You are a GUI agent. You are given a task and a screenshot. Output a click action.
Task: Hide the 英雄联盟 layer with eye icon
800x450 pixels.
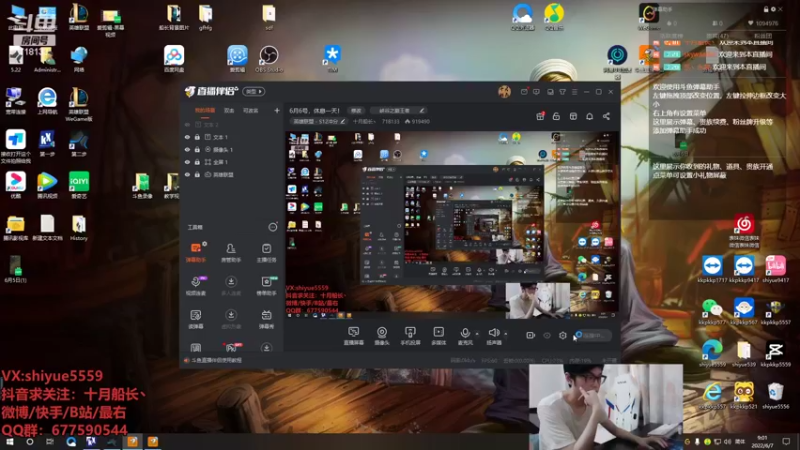click(187, 174)
